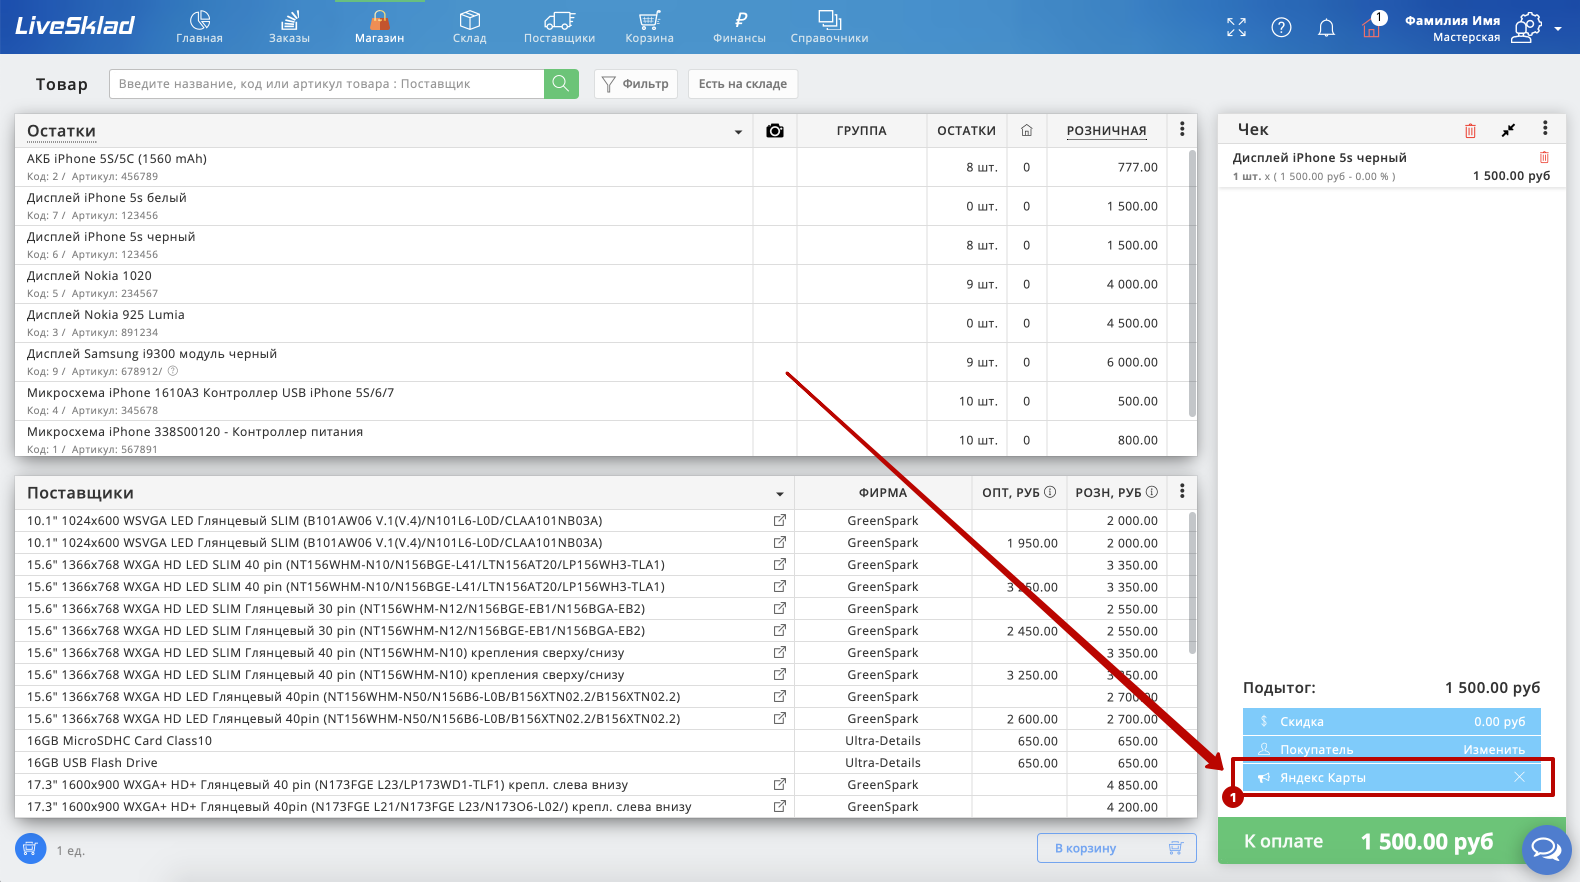The width and height of the screenshot is (1580, 882).
Task: Open external link of first 10.1" 1024x600 row
Action: pos(780,520)
